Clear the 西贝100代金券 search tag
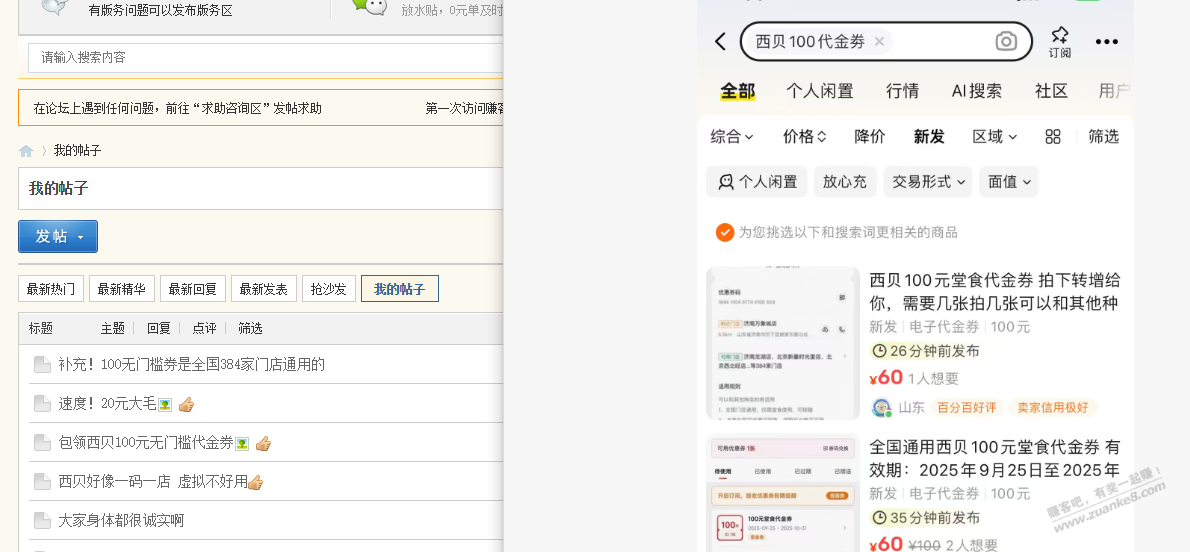The width and height of the screenshot is (1190, 552). [x=879, y=42]
